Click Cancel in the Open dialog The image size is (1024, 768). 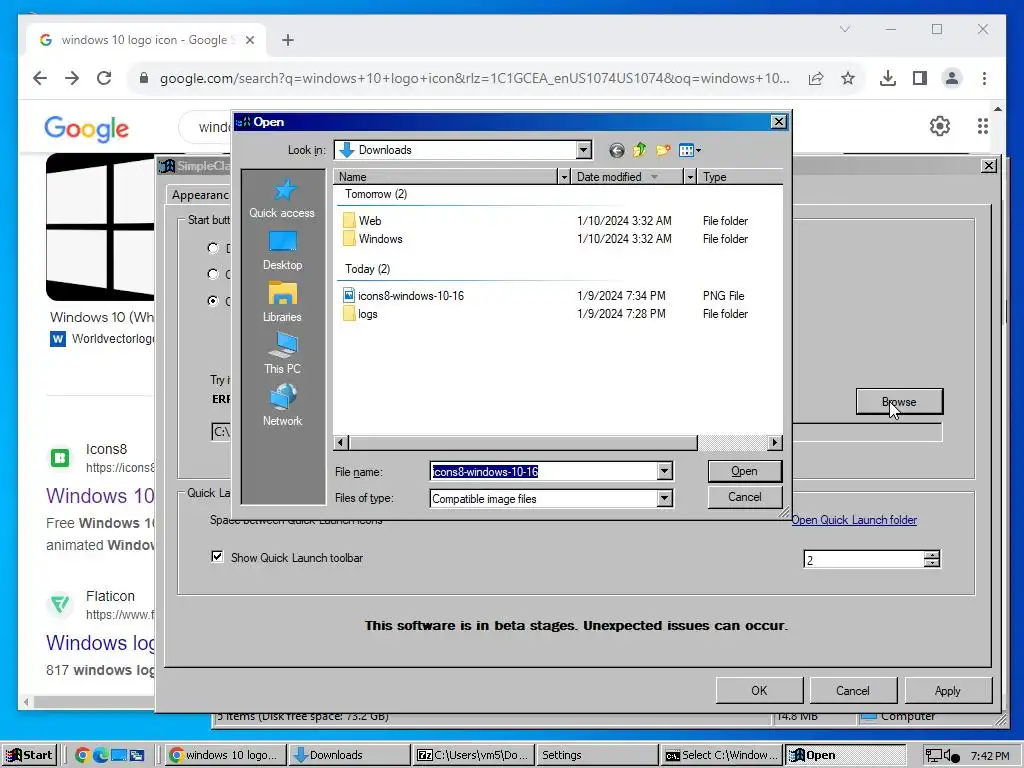[x=744, y=497]
